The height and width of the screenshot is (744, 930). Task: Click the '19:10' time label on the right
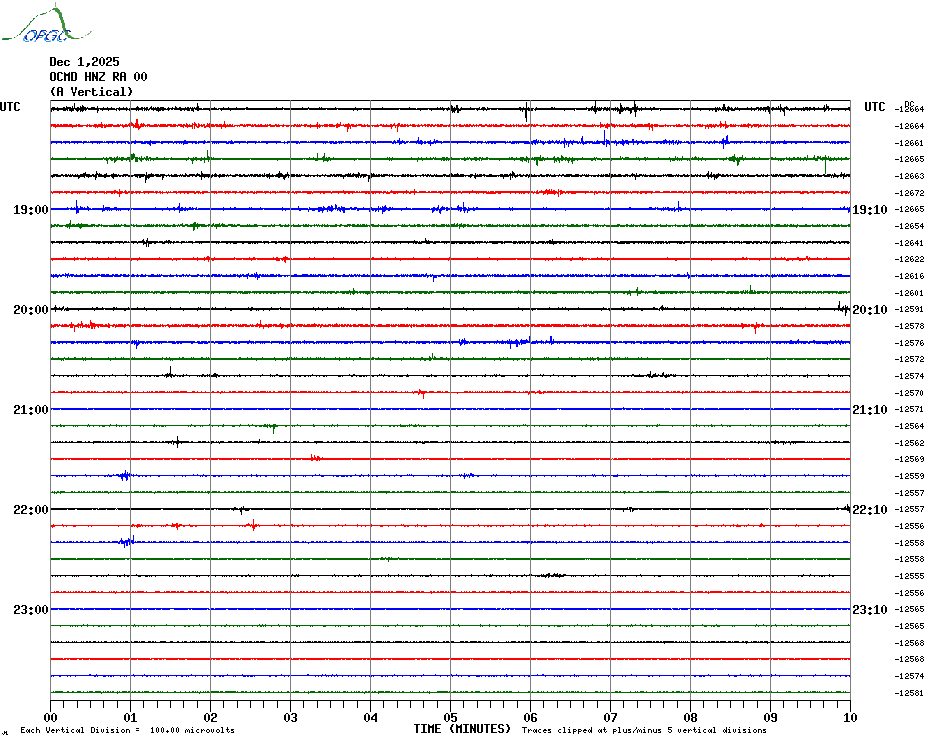870,209
